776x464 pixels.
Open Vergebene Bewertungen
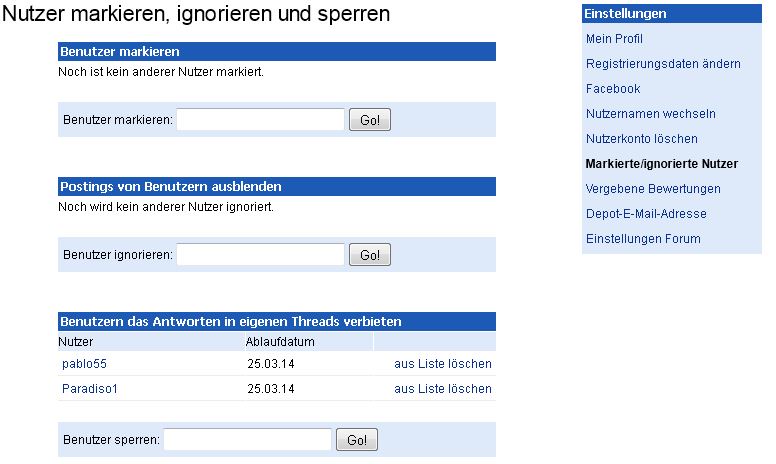click(653, 189)
